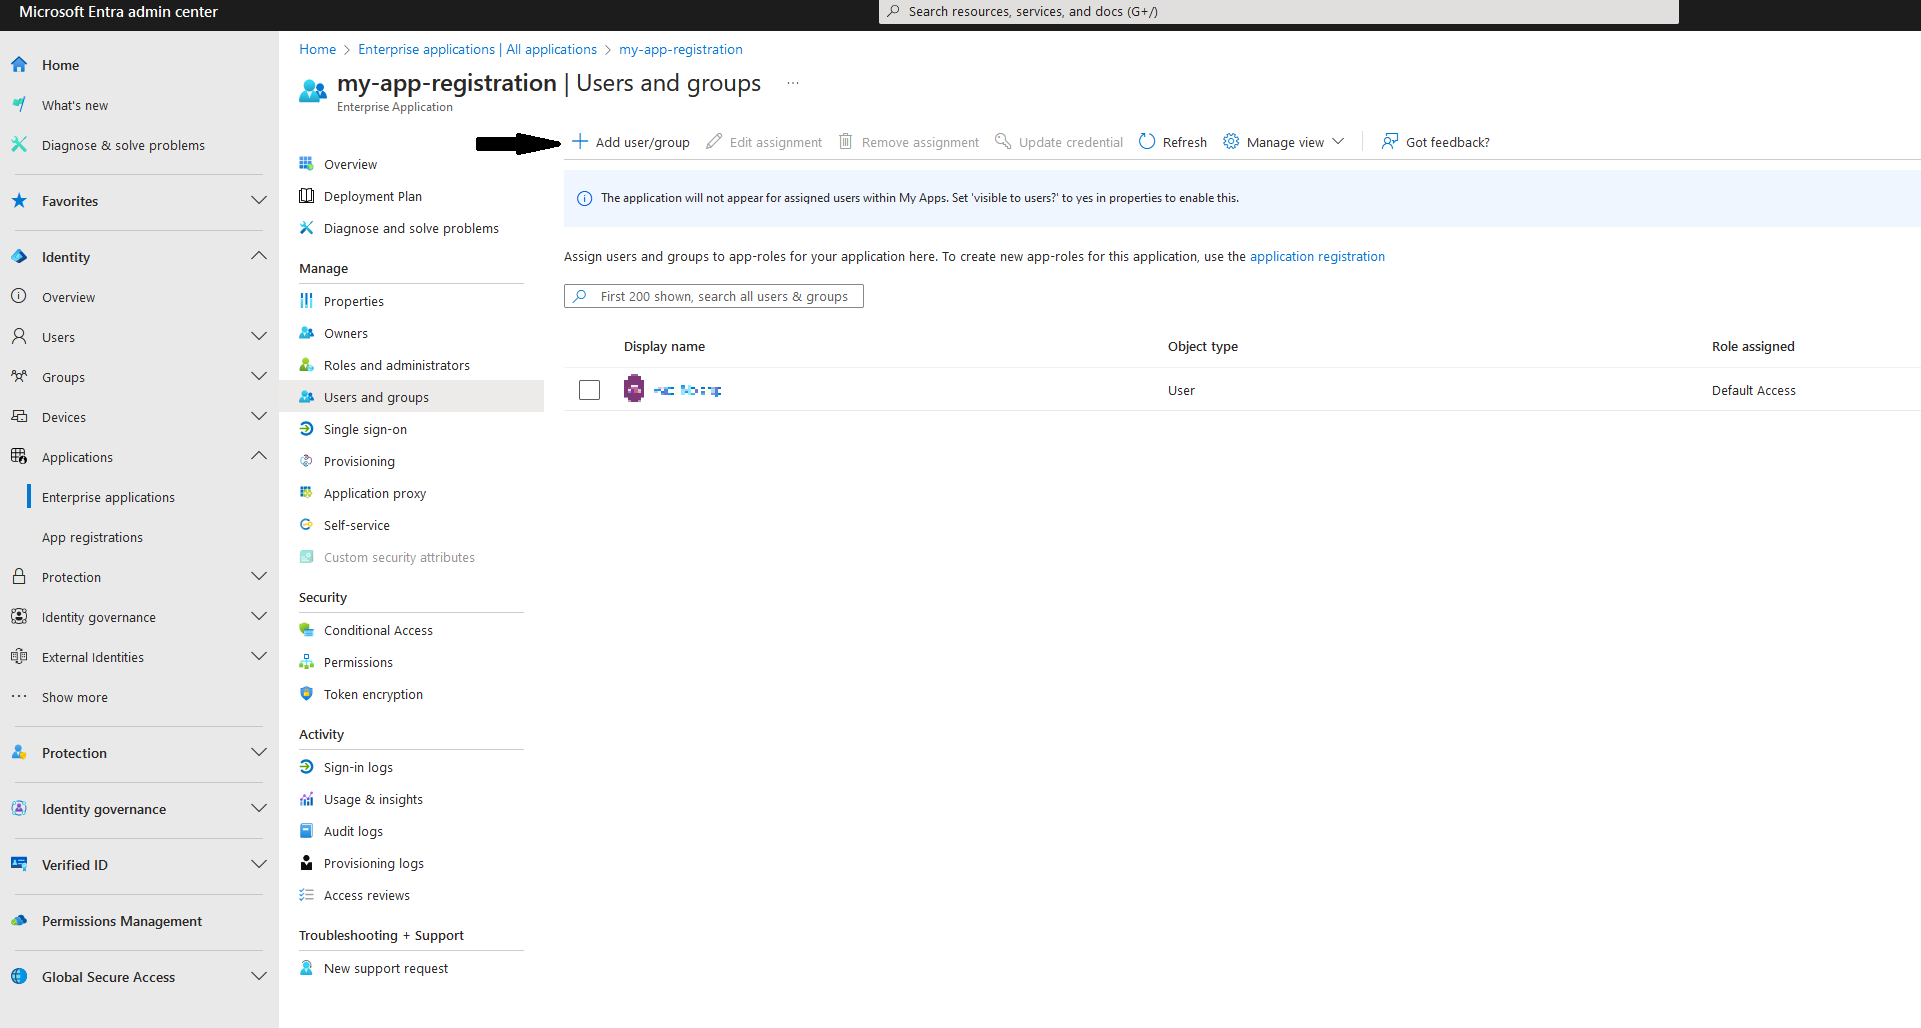This screenshot has height=1028, width=1921.
Task: Open Provisioning logs under Activity
Action: 374,863
